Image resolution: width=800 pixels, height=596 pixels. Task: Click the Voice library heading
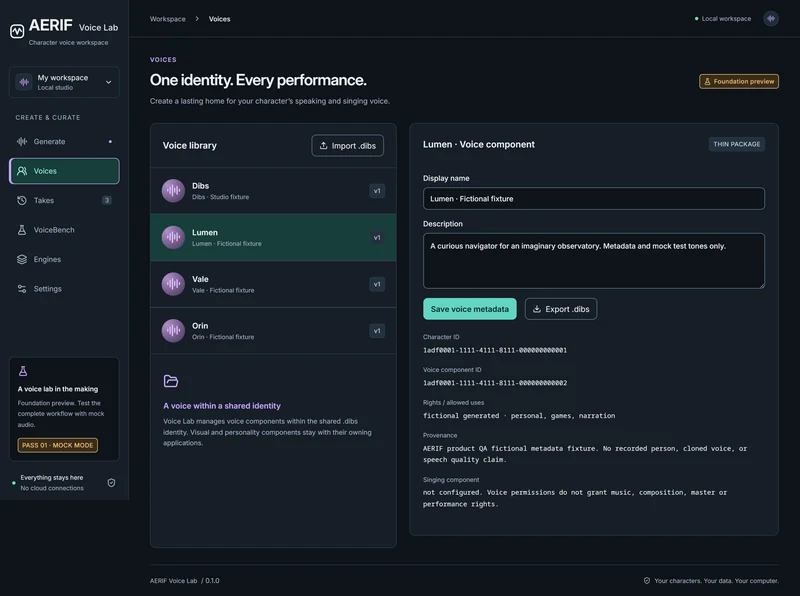(190, 145)
